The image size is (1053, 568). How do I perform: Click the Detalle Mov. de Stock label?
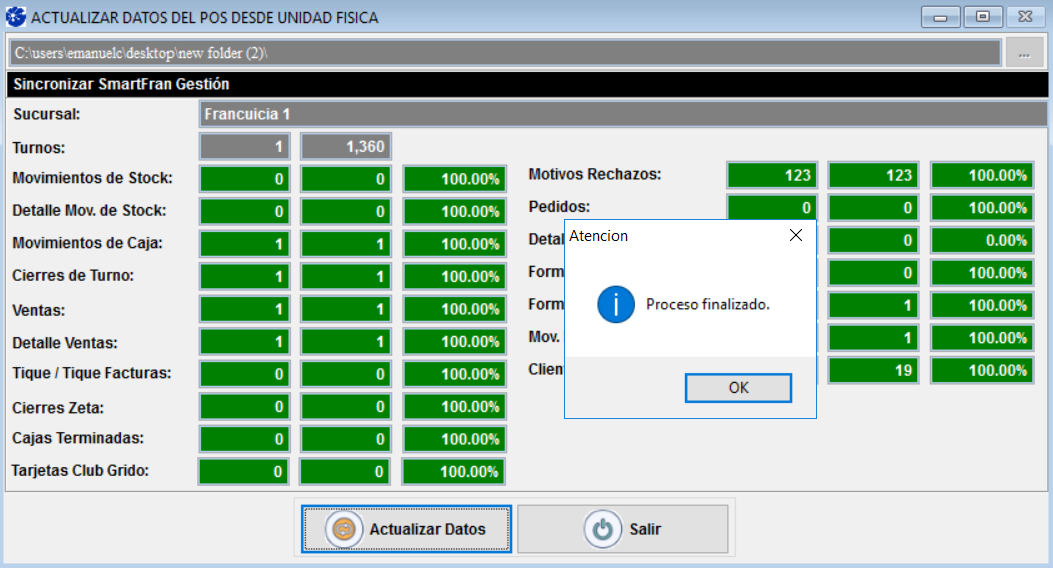pos(89,211)
